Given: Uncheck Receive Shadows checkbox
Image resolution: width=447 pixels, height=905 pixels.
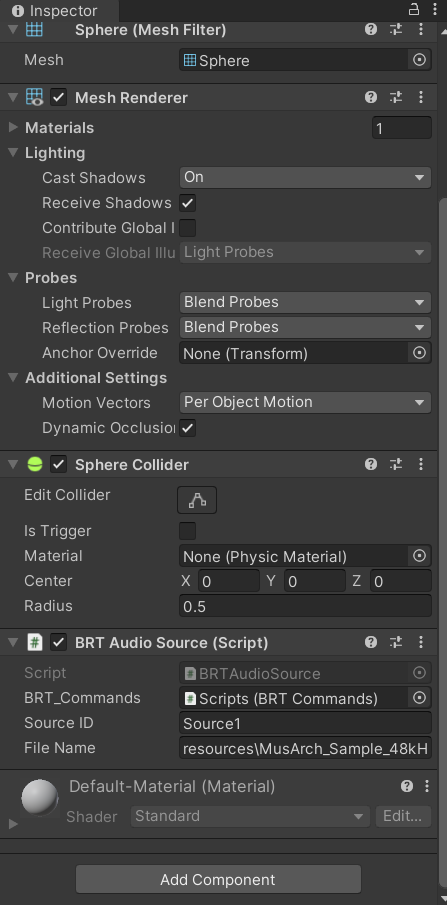Looking at the screenshot, I should [x=188, y=203].
